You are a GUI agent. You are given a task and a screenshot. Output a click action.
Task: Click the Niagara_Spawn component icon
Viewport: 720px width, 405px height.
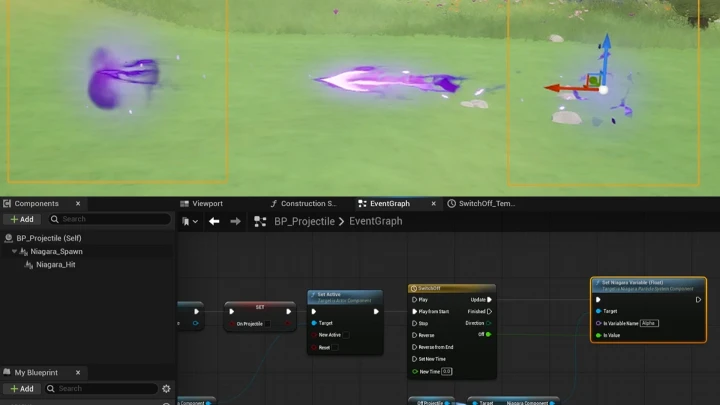[x=24, y=251]
